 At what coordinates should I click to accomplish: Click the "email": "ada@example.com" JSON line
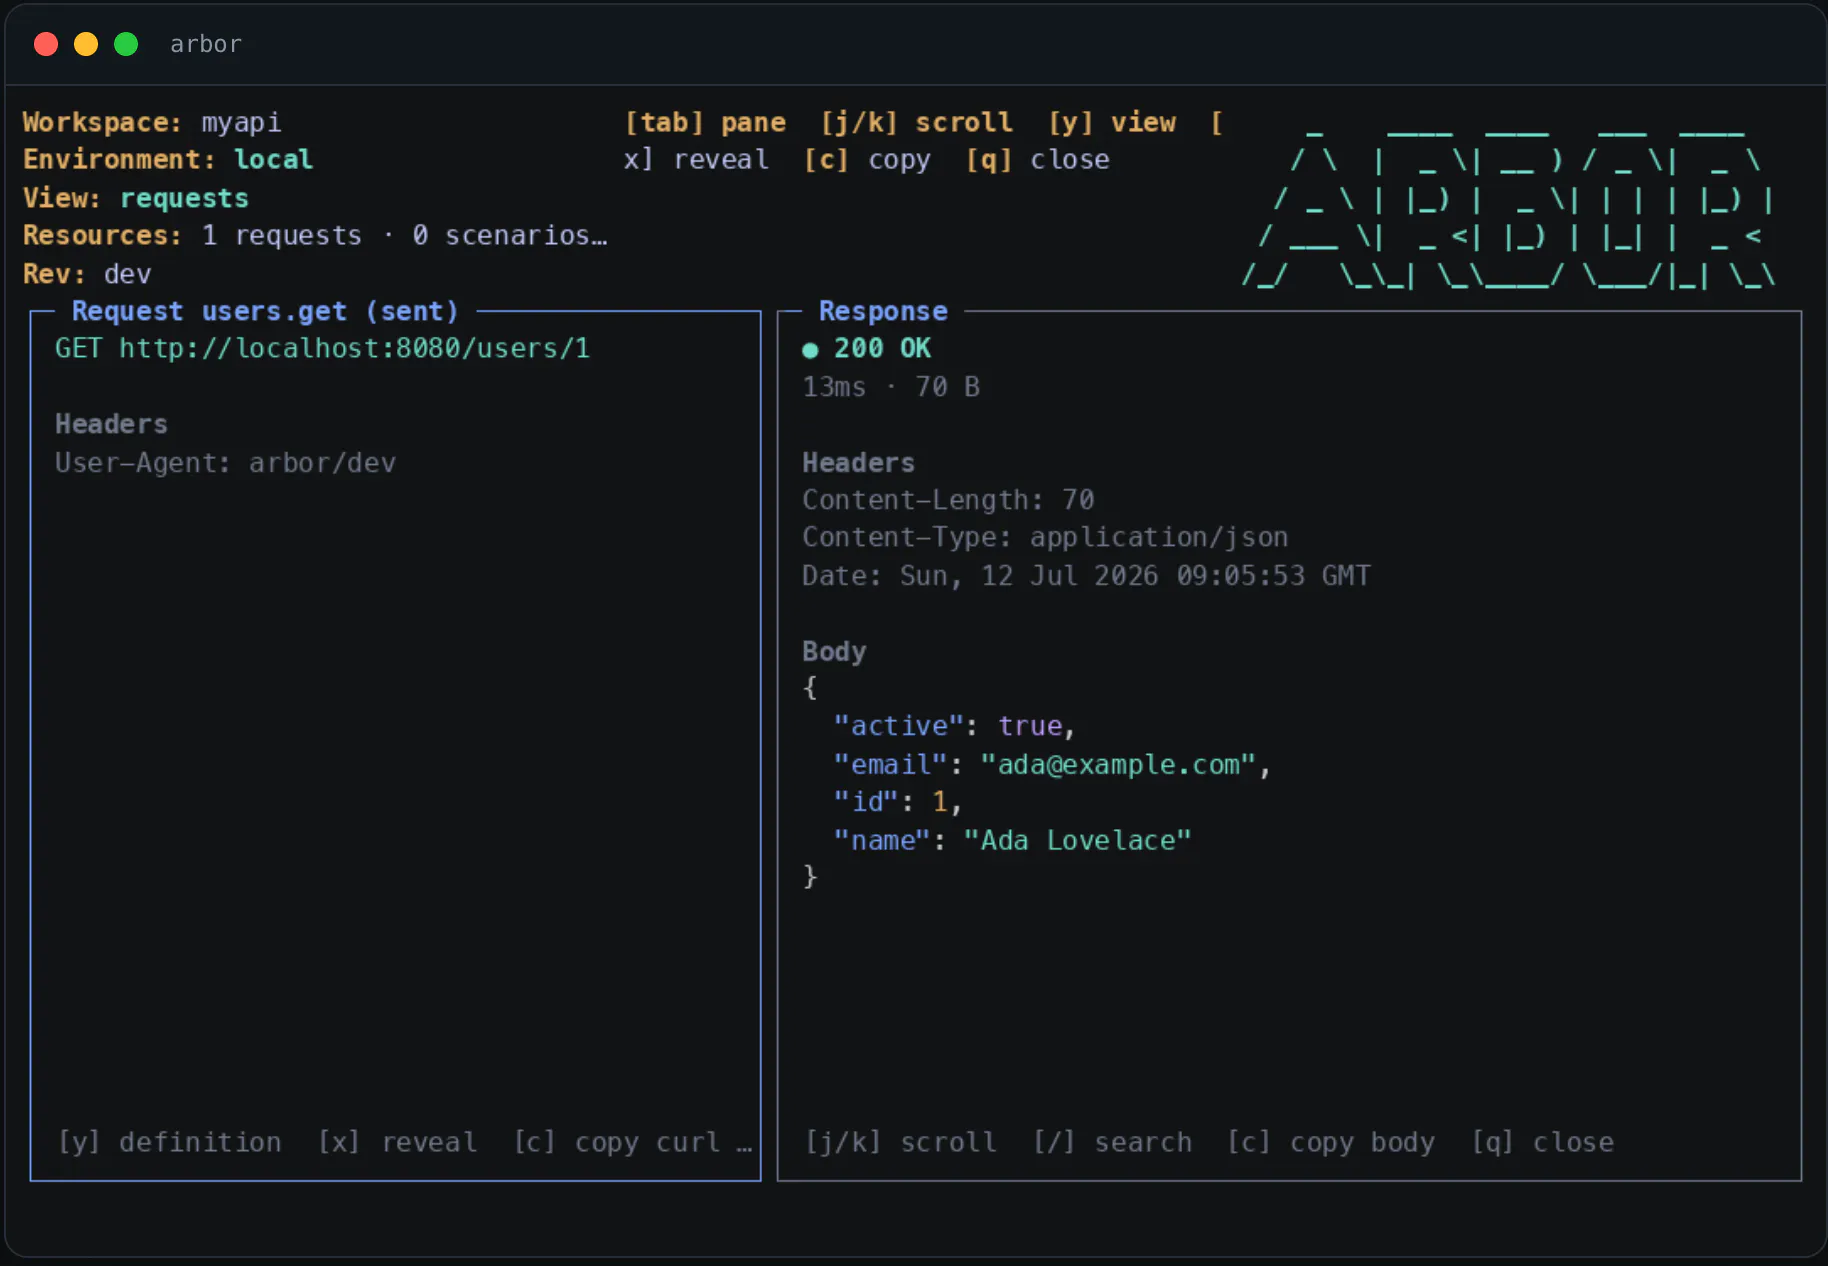click(1052, 765)
